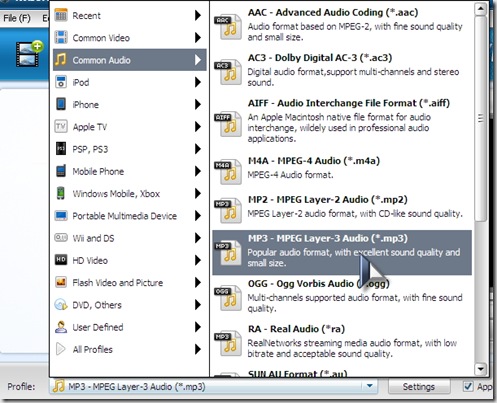
Task: Click the Flash Video and Picture icon
Action: pyautogui.click(x=61, y=282)
